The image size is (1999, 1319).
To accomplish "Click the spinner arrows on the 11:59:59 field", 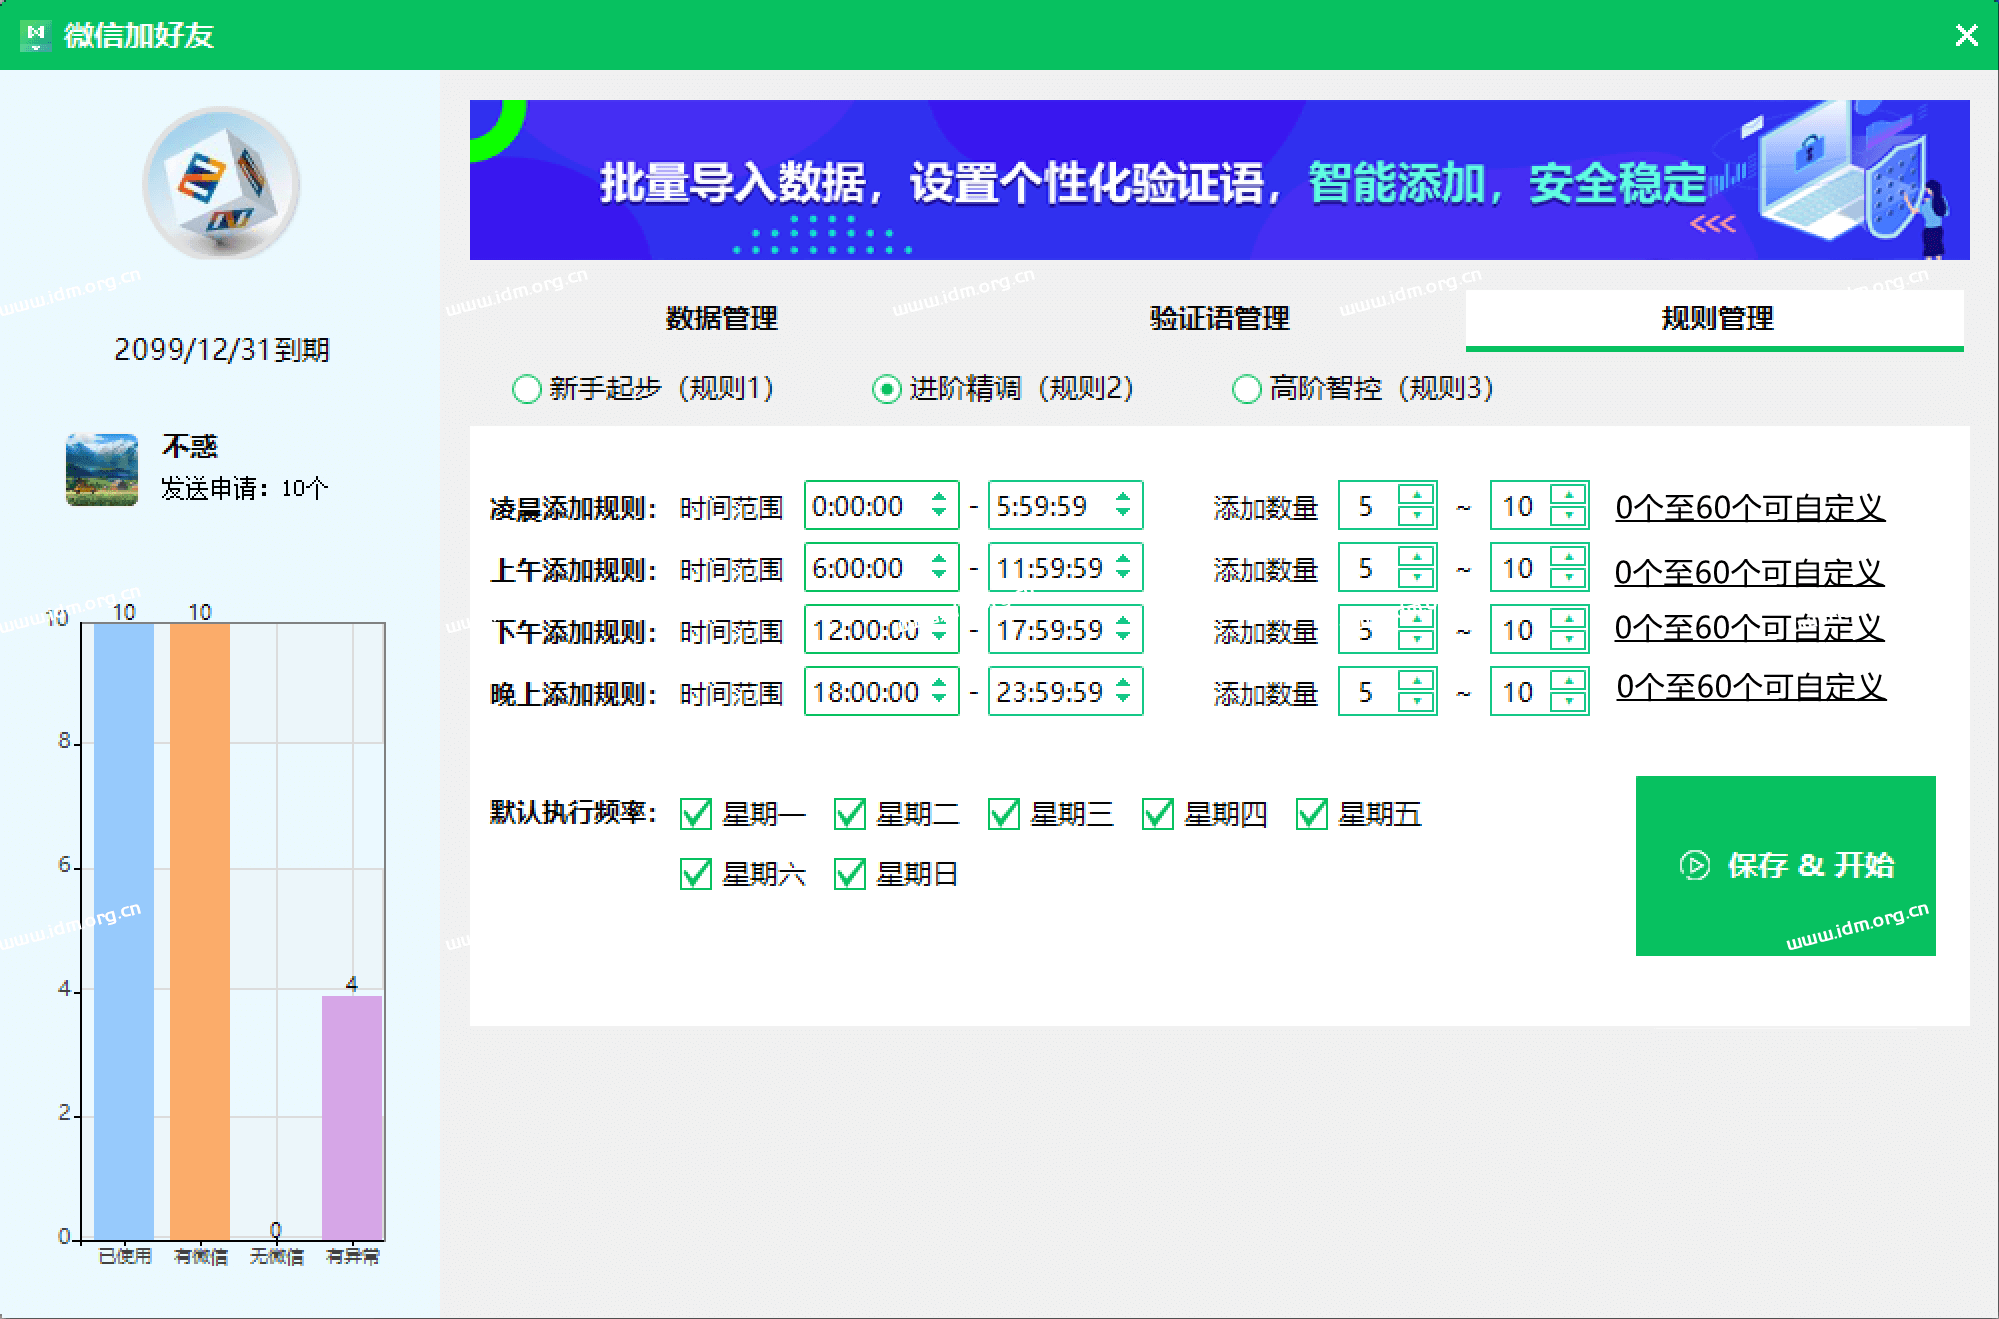I will coord(1123,567).
